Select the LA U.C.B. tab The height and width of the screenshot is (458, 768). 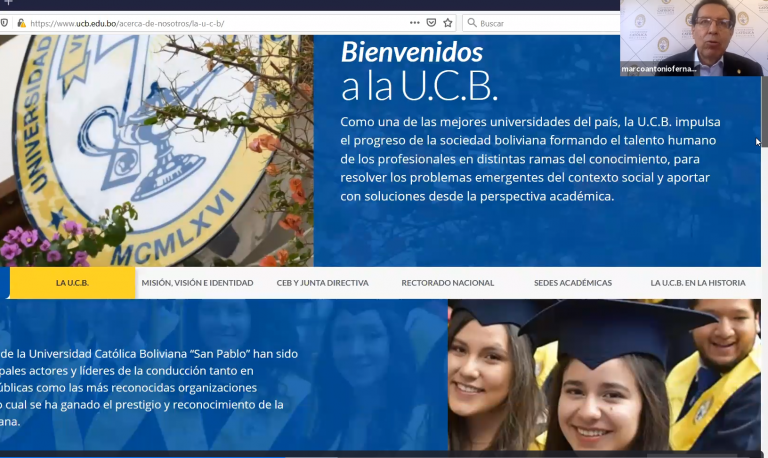click(x=72, y=283)
